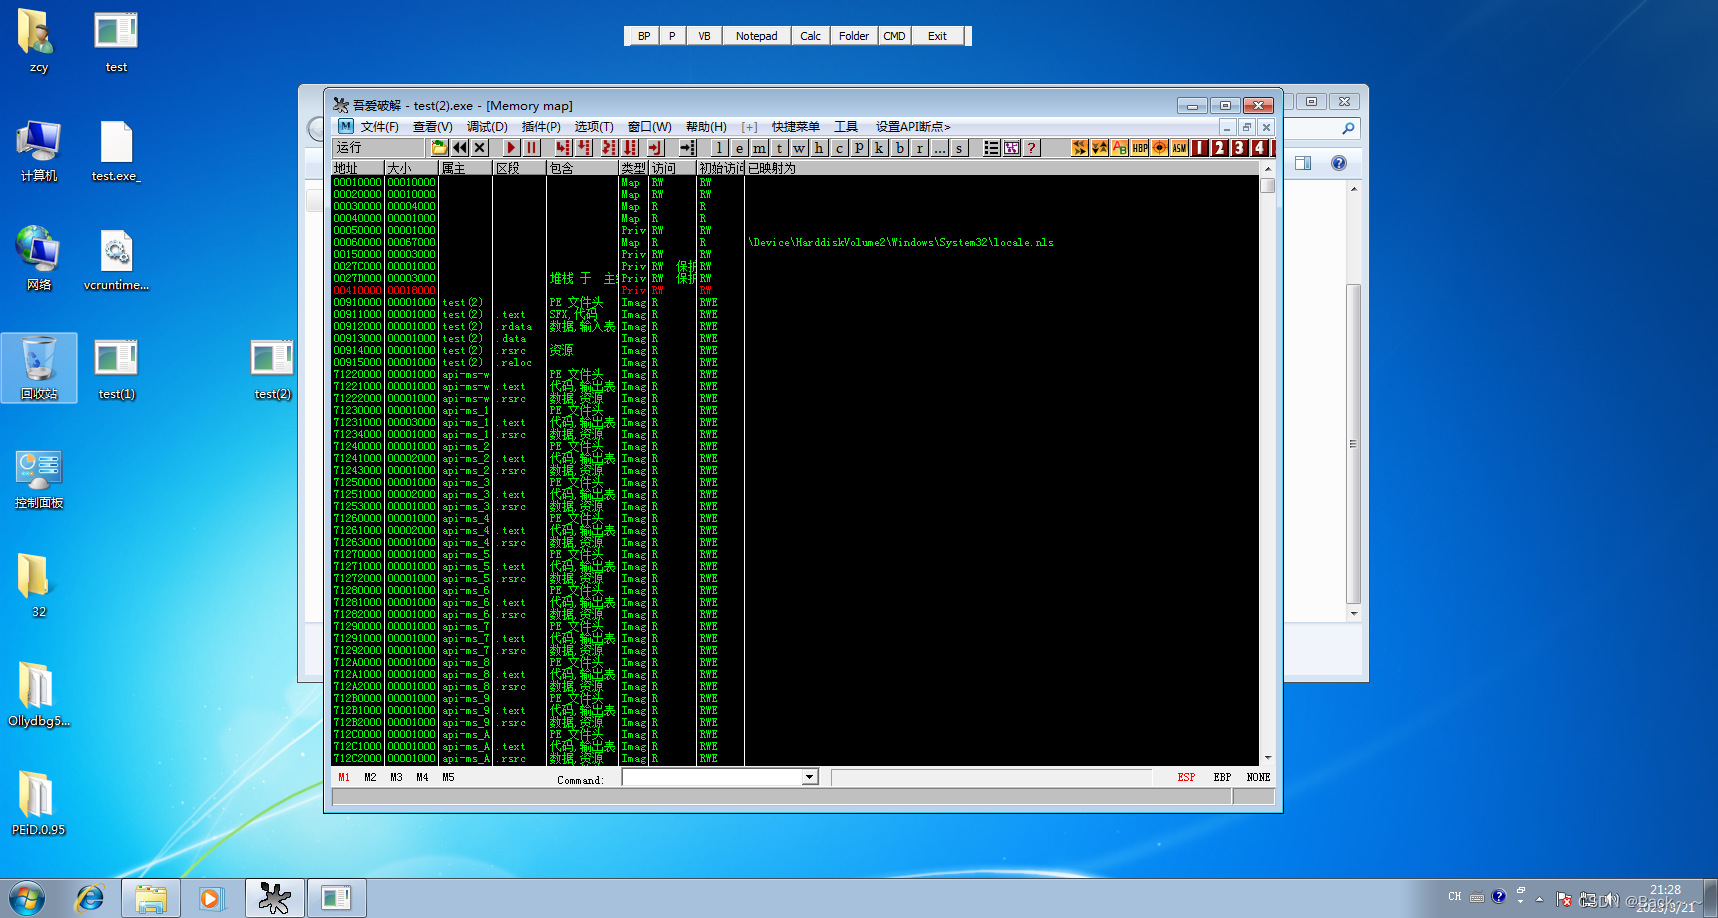Screen dimensions: 1718x918
Task: Show Source with the 's' button
Action: click(x=959, y=148)
